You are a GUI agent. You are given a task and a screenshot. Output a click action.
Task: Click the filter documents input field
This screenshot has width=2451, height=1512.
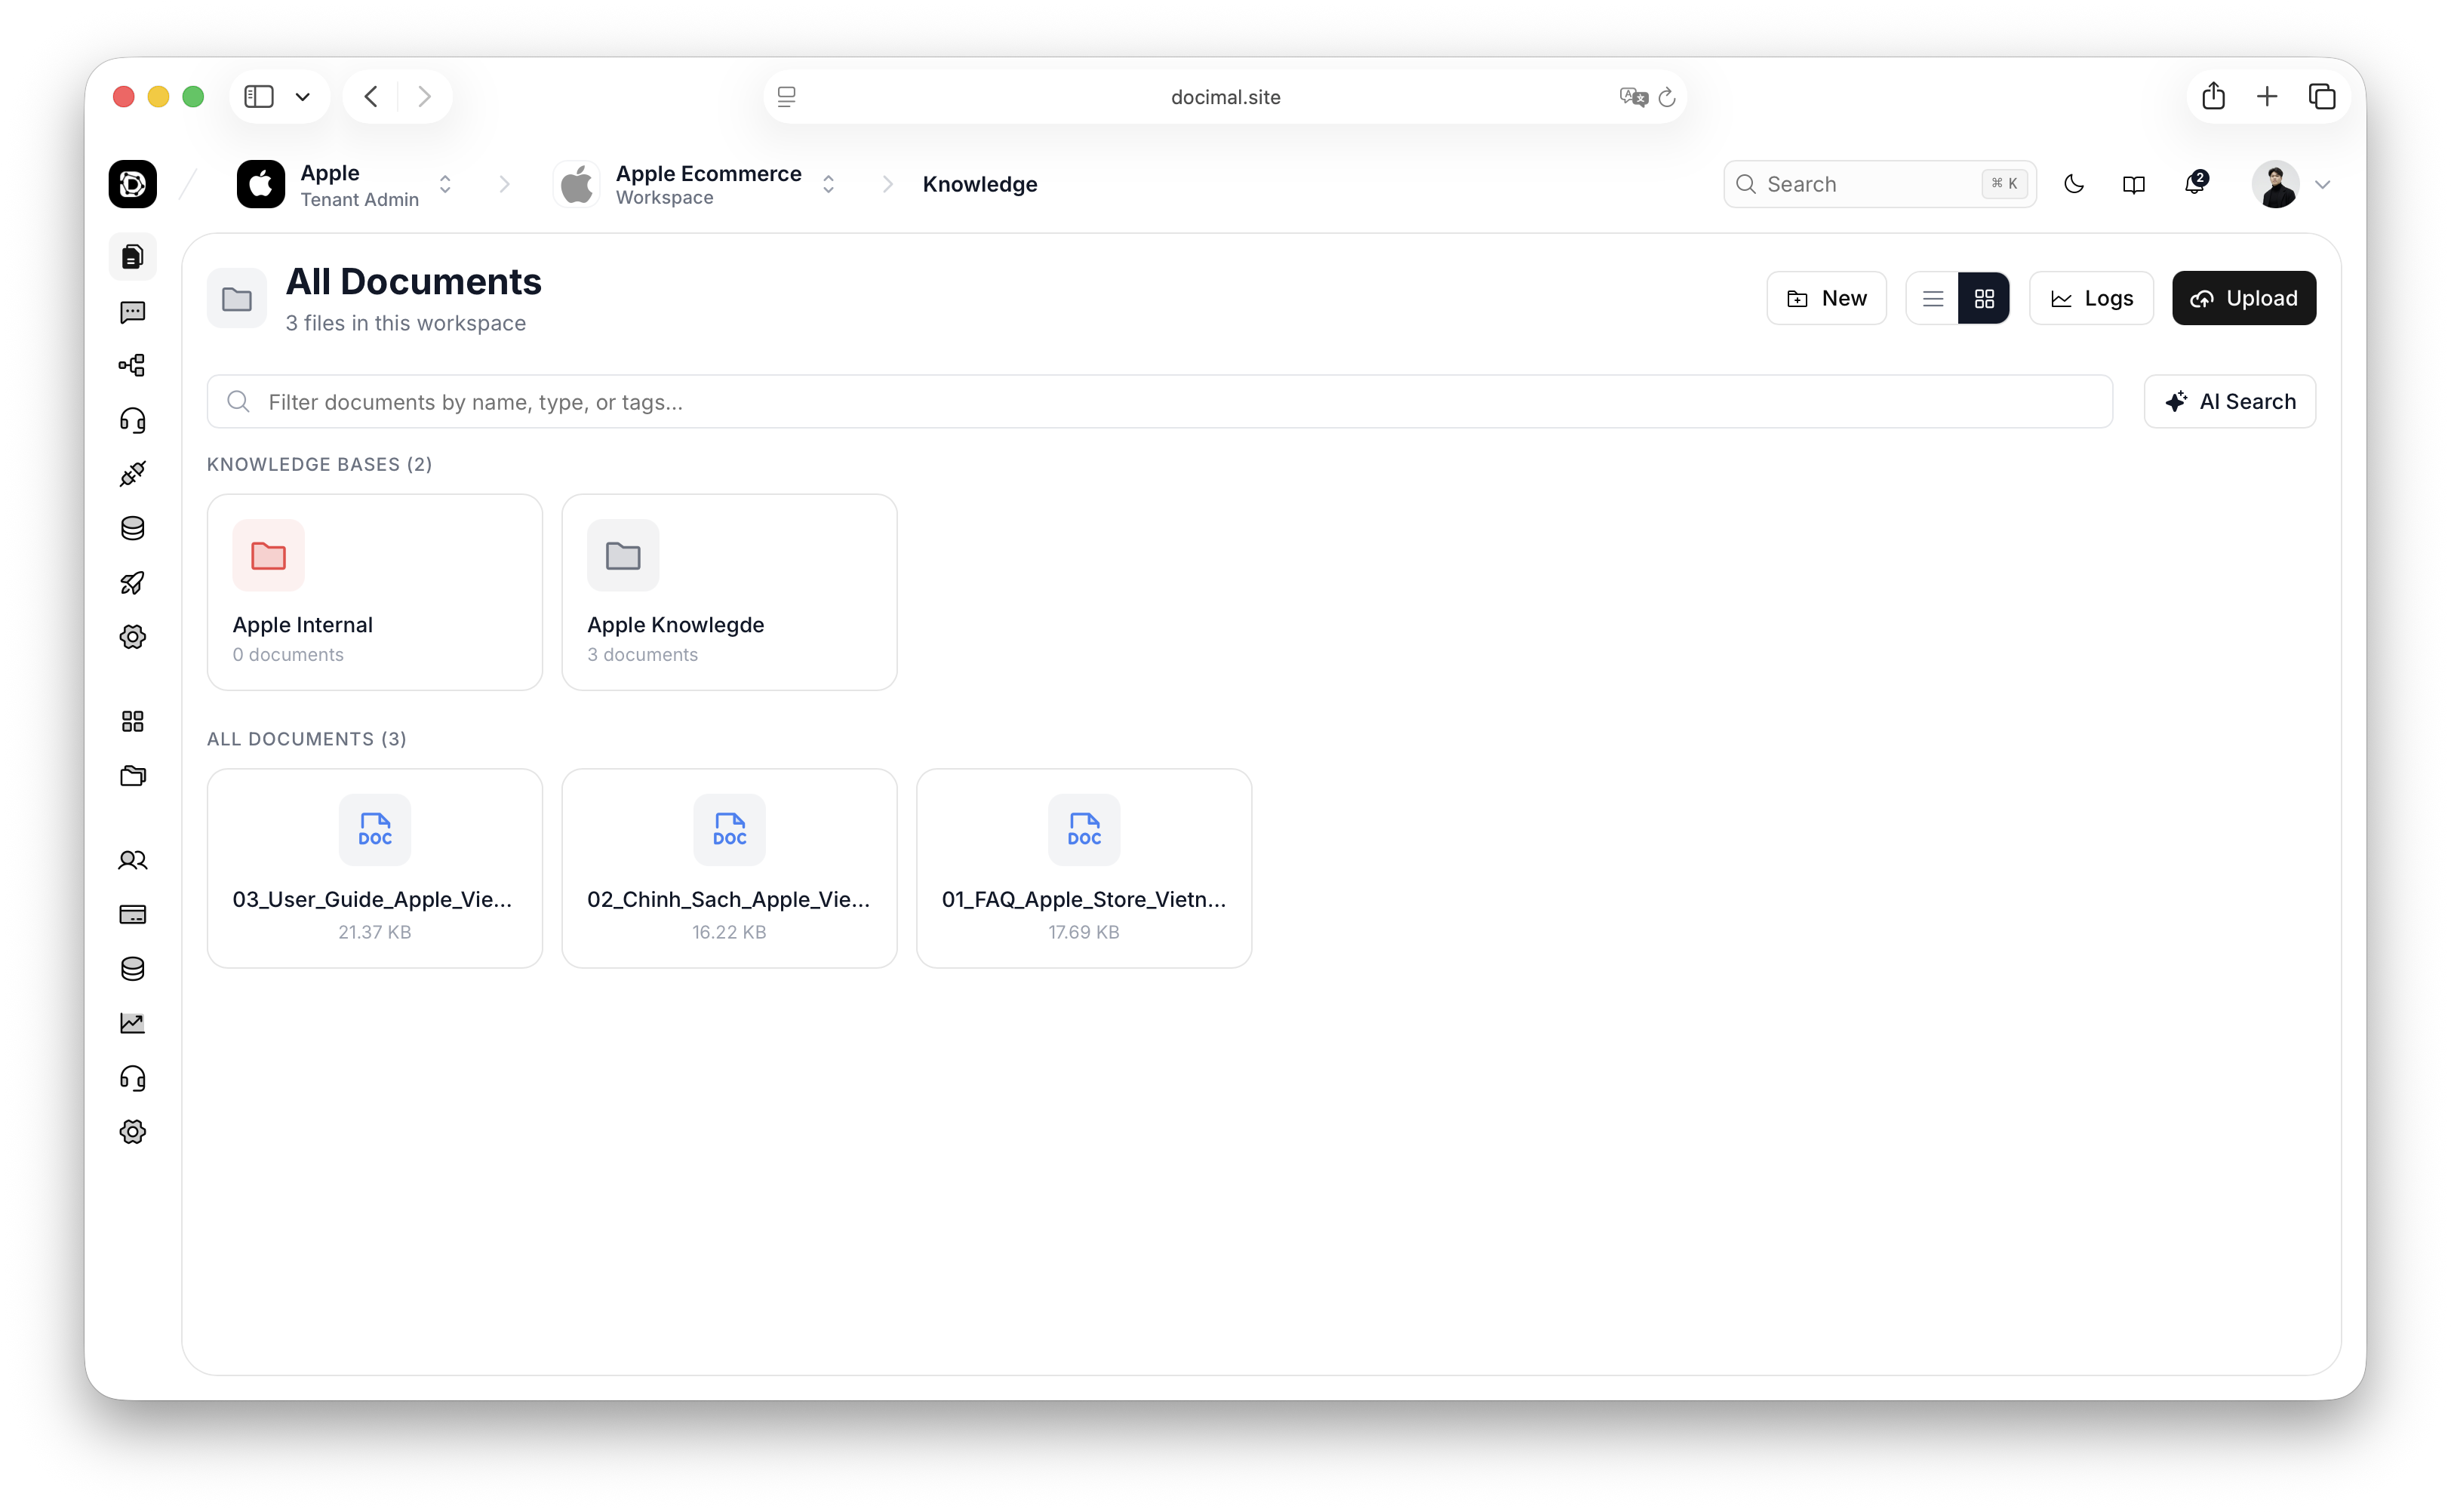pos(1160,402)
